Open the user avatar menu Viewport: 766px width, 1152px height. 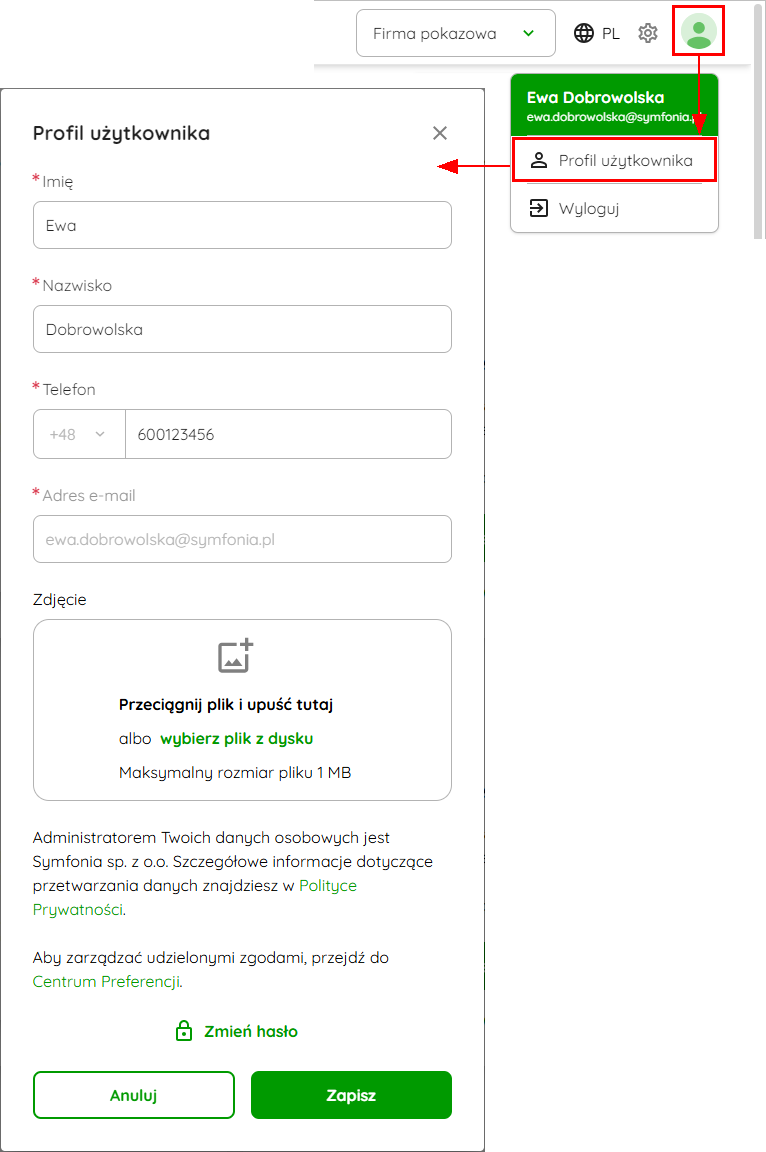(698, 31)
